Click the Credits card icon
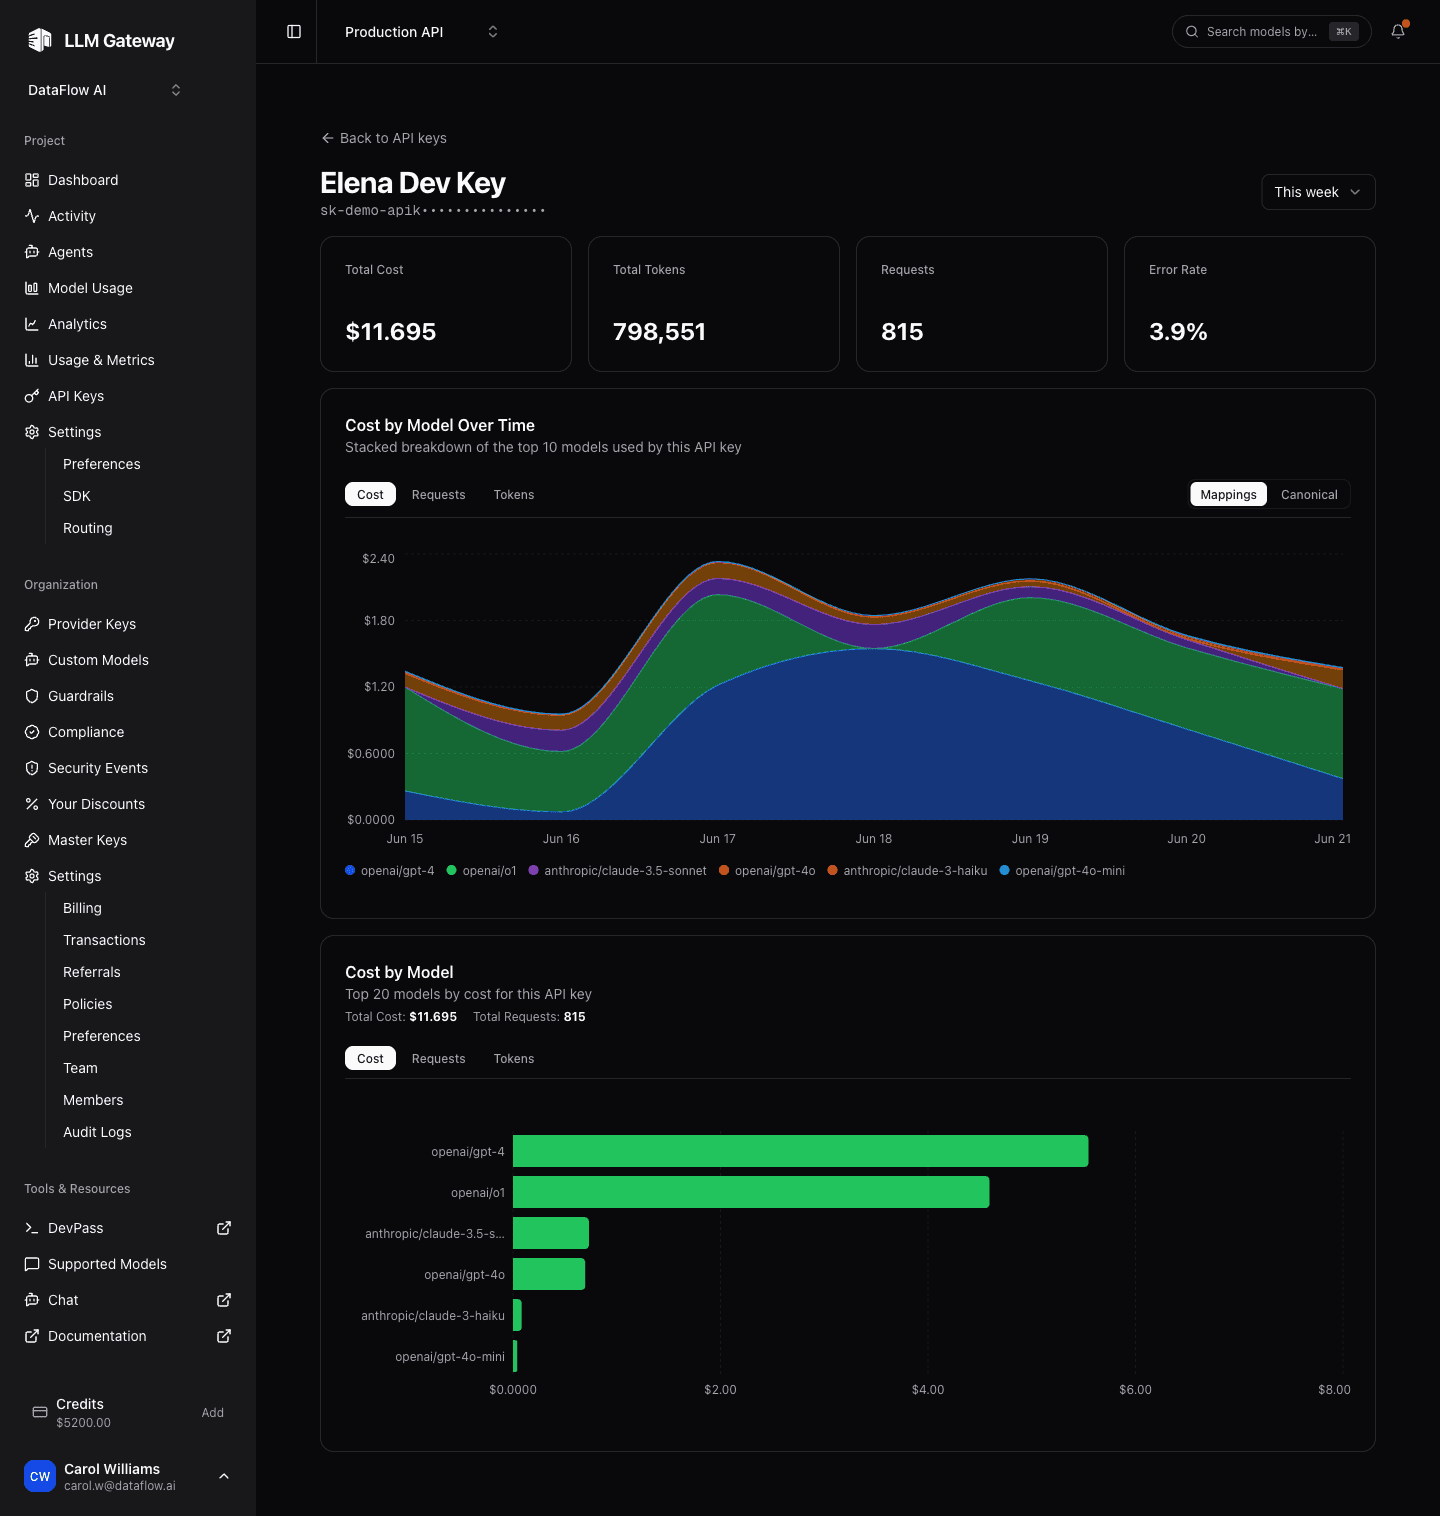The image size is (1440, 1516). tap(40, 1412)
